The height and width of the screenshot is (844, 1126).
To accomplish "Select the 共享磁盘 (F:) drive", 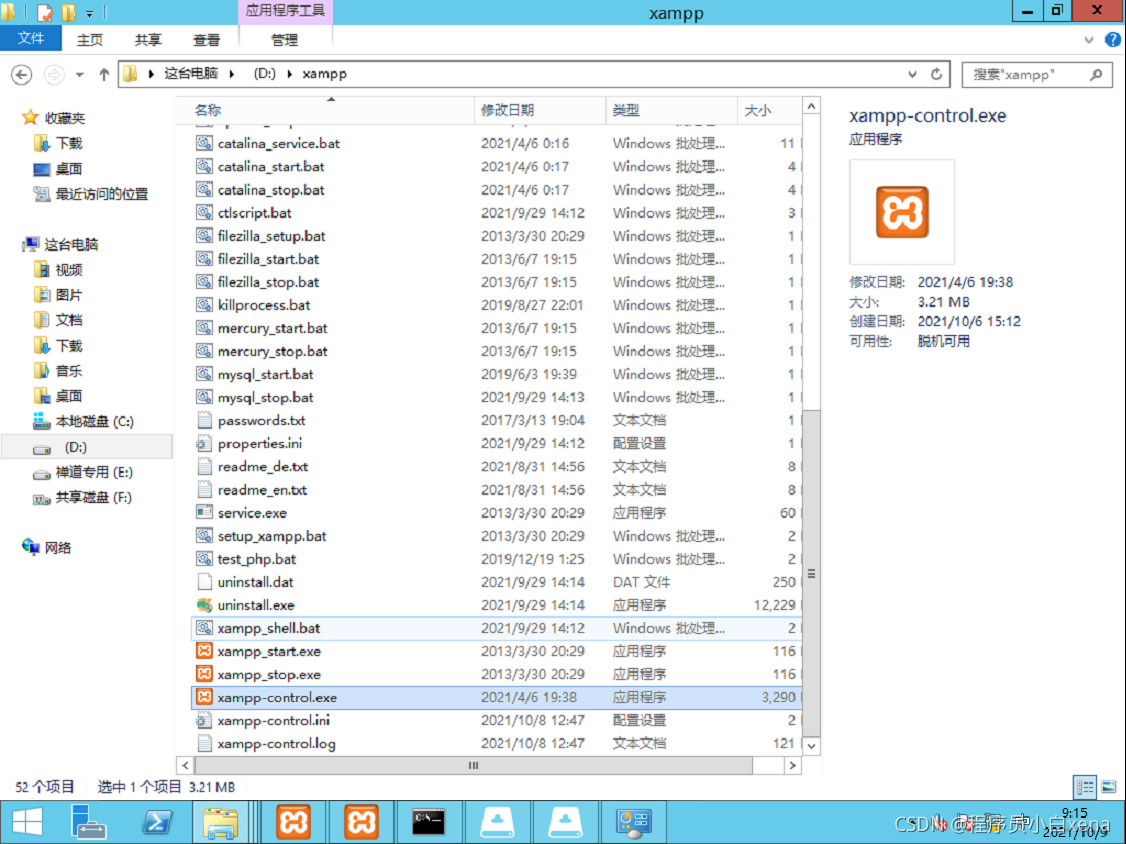I will point(93,497).
